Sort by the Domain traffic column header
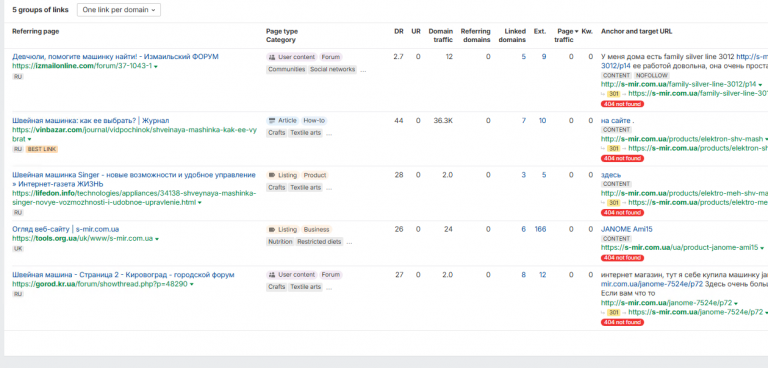This screenshot has width=768, height=368. click(440, 35)
